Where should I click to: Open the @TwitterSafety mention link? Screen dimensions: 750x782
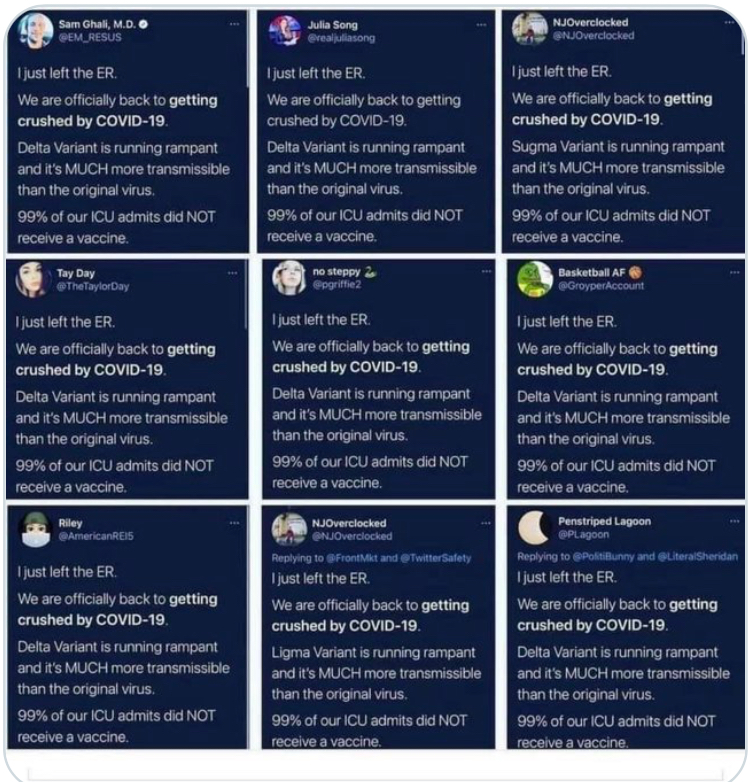click(434, 558)
